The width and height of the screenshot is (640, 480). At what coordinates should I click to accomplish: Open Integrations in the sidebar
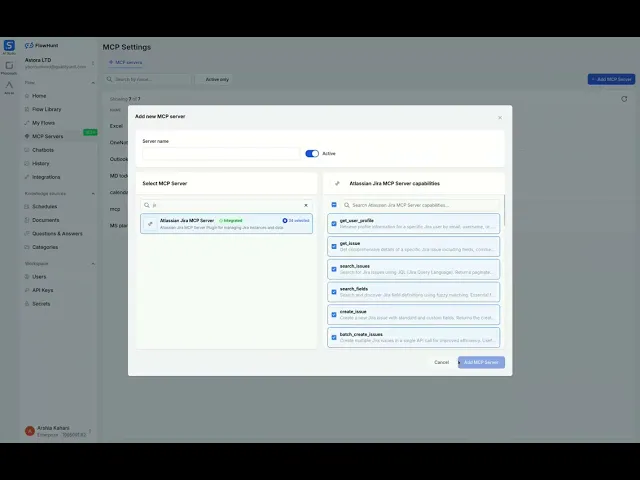46,177
